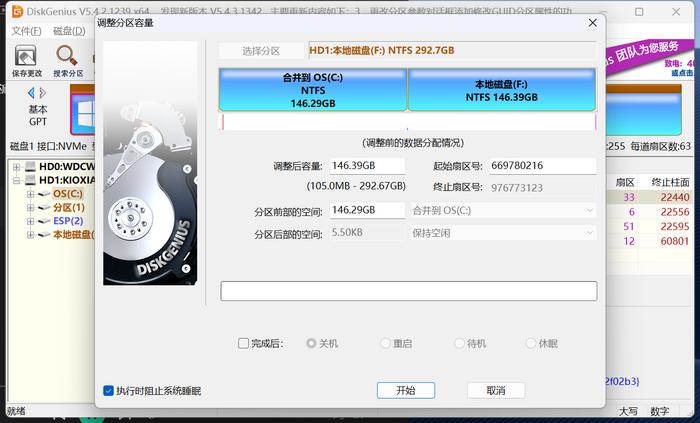Image resolution: width=700 pixels, height=423 pixels.
Task: Select OS(C:) in the disk tree
Action: click(67, 194)
